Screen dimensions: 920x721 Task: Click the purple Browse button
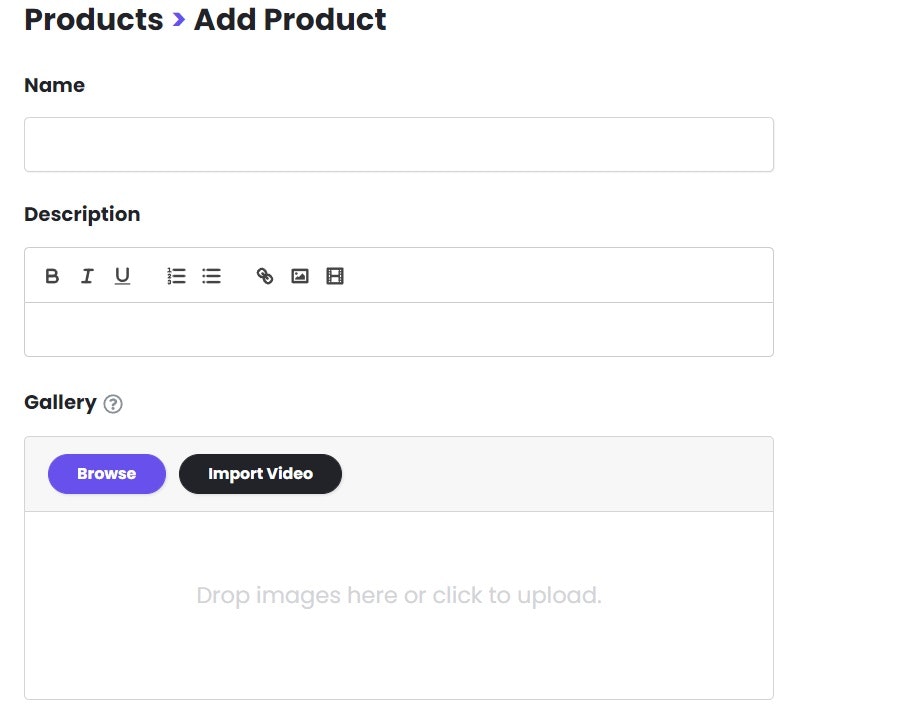[106, 473]
